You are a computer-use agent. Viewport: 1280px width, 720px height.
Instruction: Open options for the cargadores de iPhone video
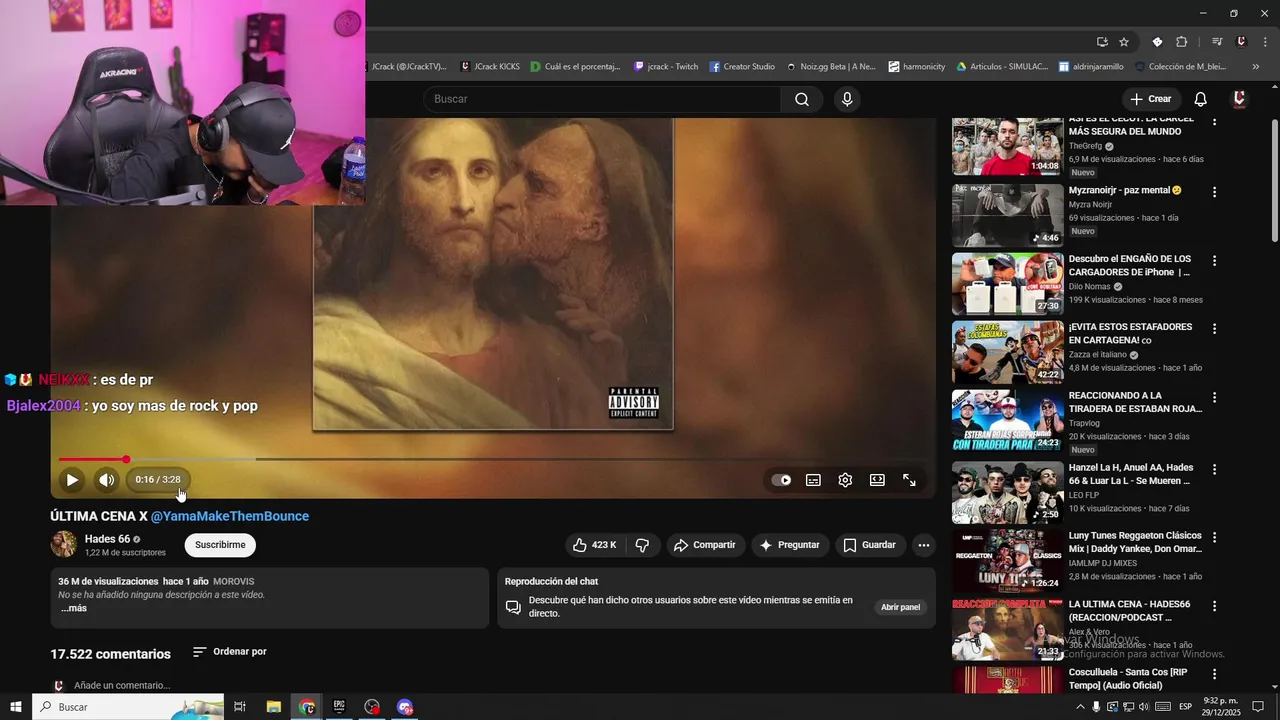tap(1215, 260)
